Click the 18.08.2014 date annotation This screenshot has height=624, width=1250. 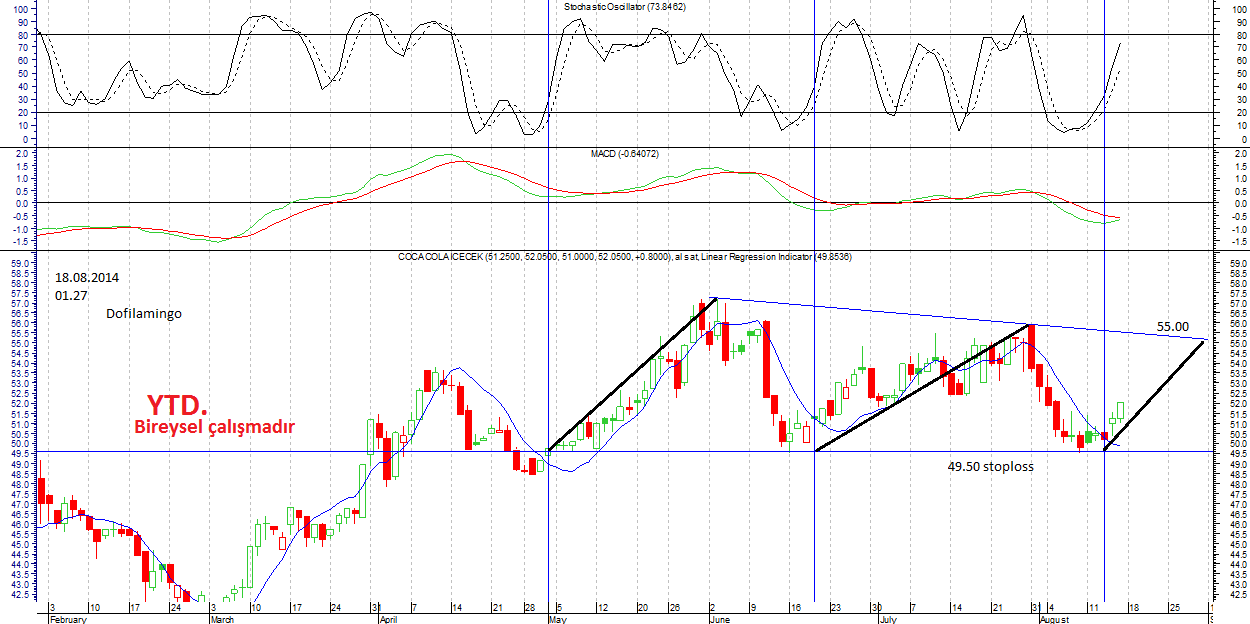coord(92,277)
